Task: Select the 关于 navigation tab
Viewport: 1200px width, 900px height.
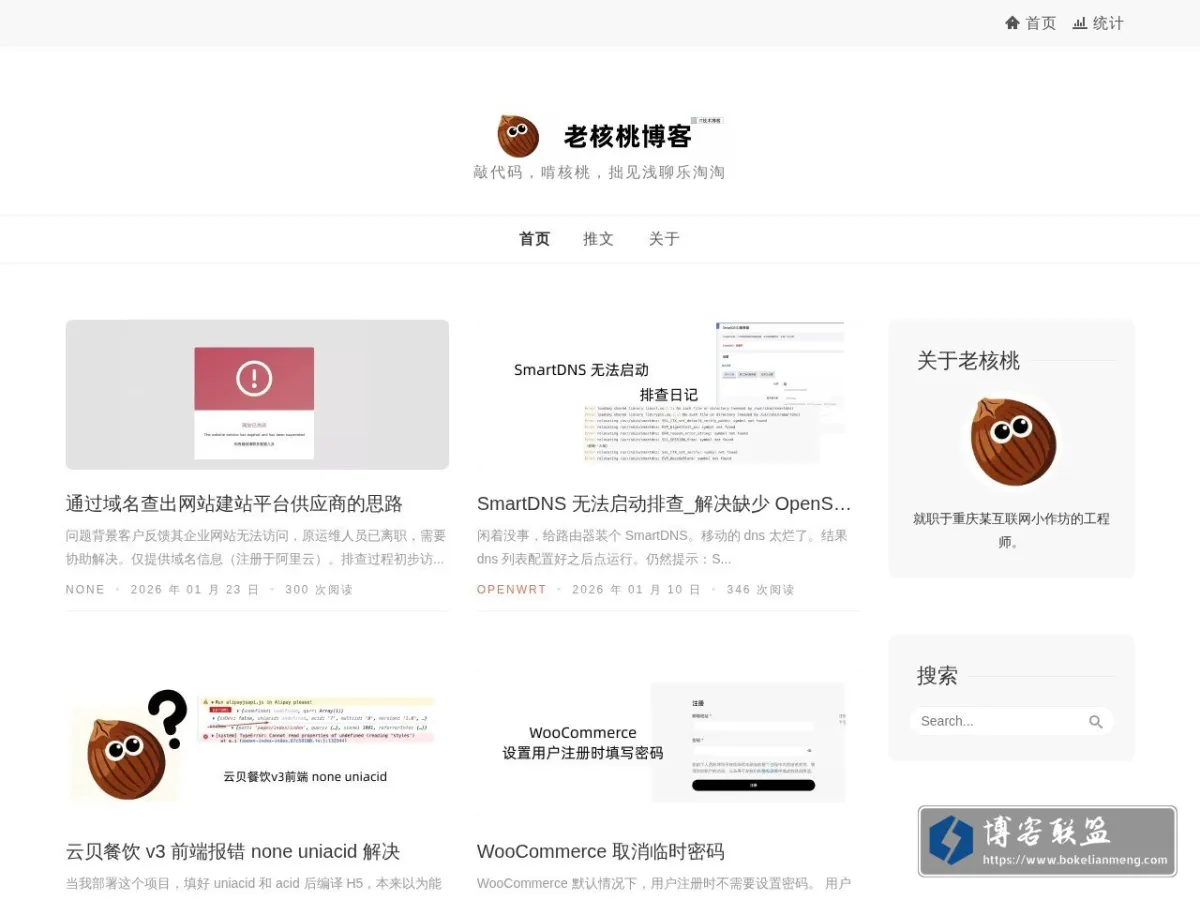Action: [664, 239]
